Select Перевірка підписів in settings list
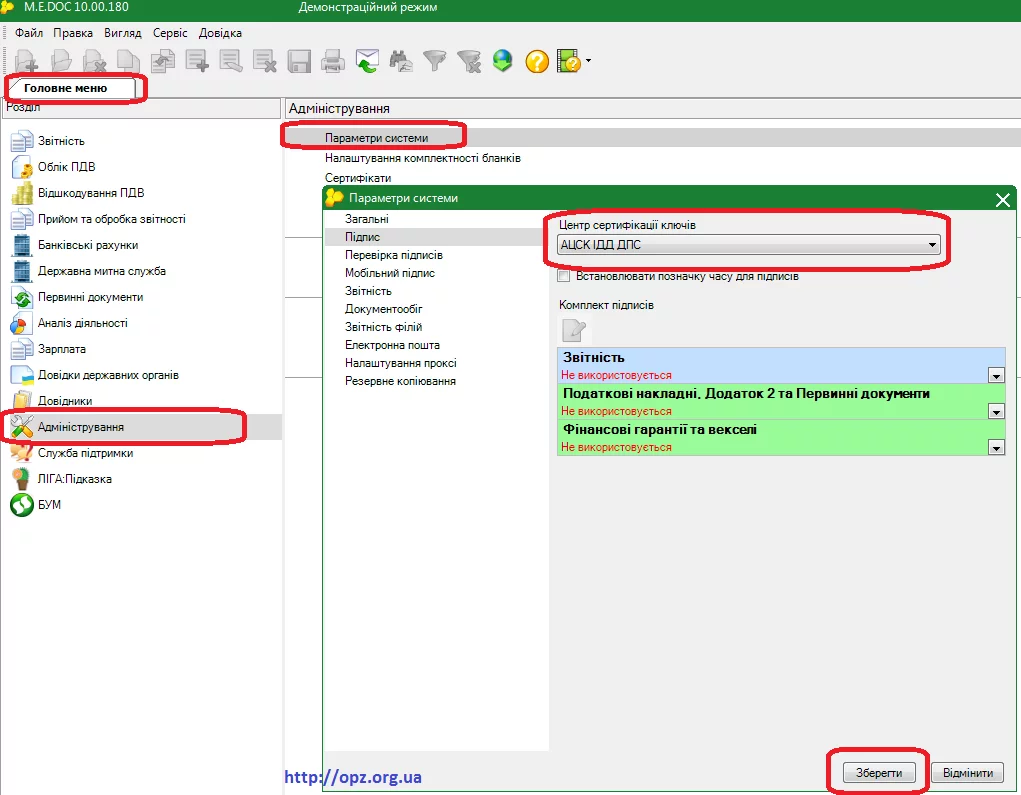This screenshot has width=1021, height=795. (393, 255)
